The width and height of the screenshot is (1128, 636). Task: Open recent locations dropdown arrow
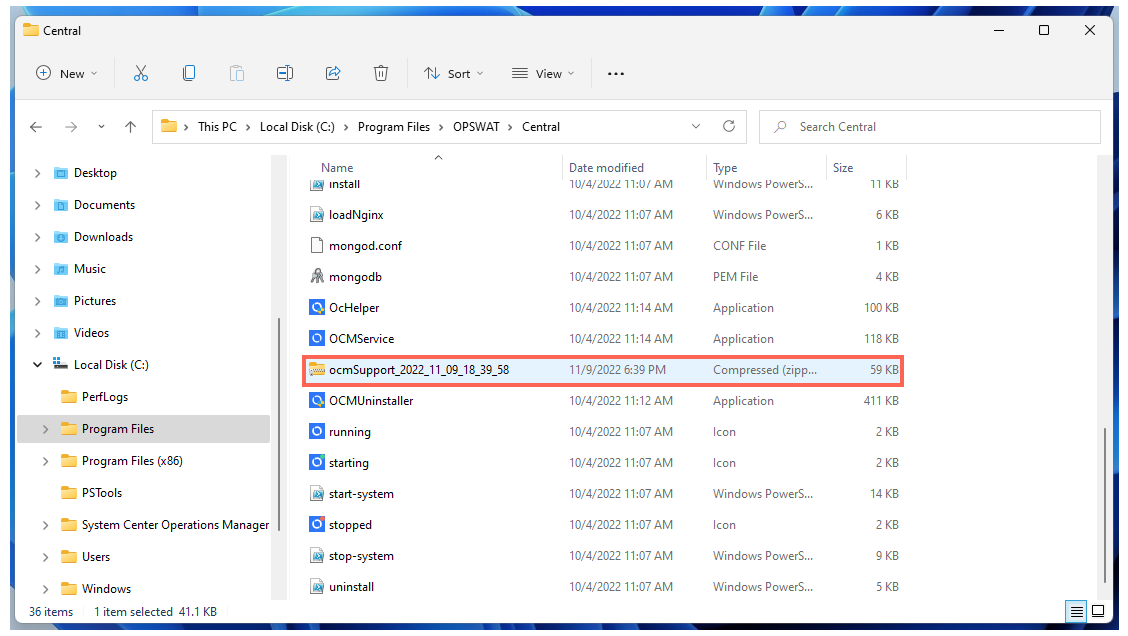click(101, 127)
